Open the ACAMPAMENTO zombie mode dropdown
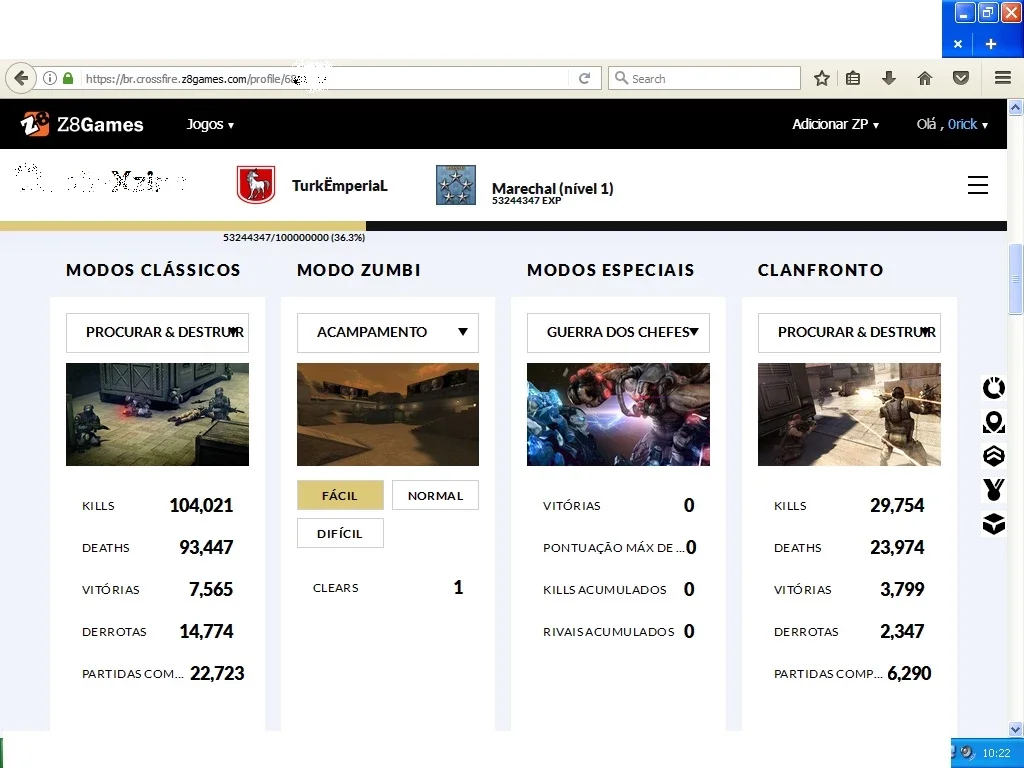The height and width of the screenshot is (768, 1024). (387, 332)
